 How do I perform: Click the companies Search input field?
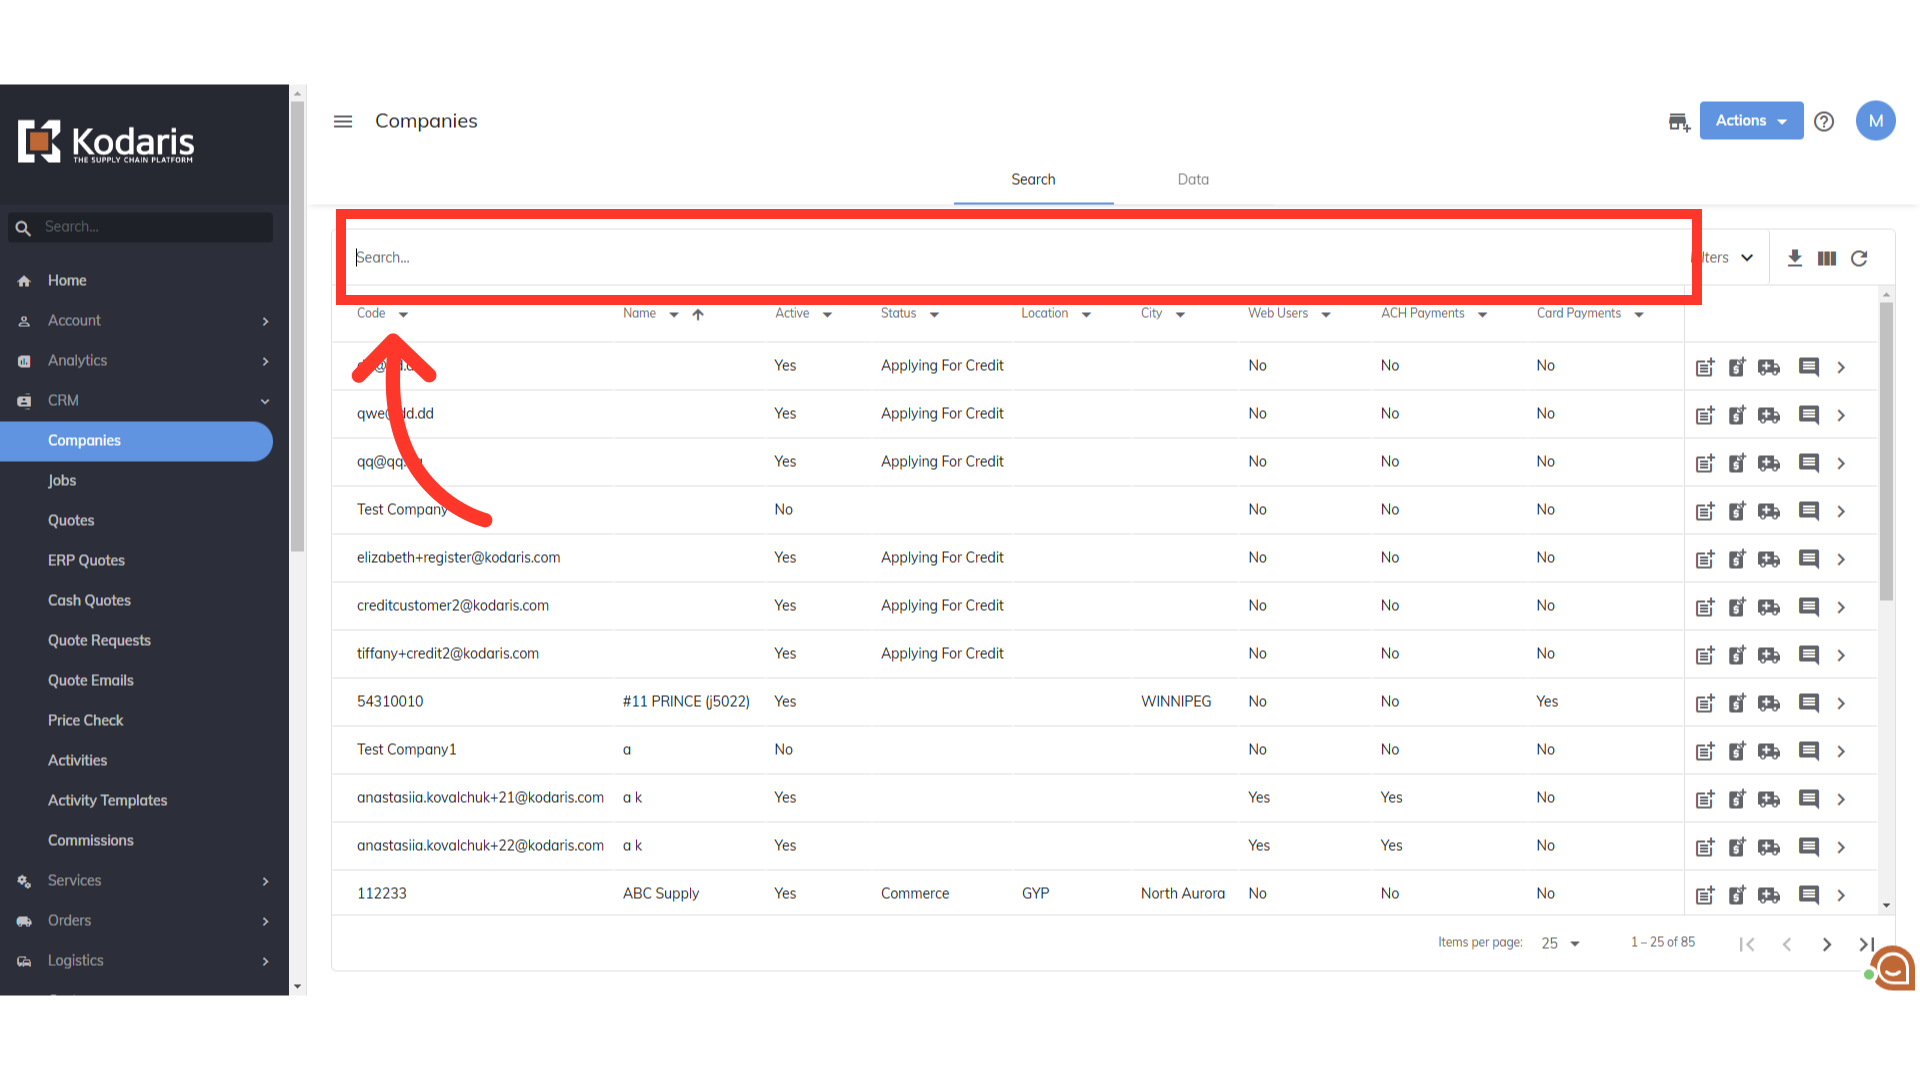point(1000,257)
